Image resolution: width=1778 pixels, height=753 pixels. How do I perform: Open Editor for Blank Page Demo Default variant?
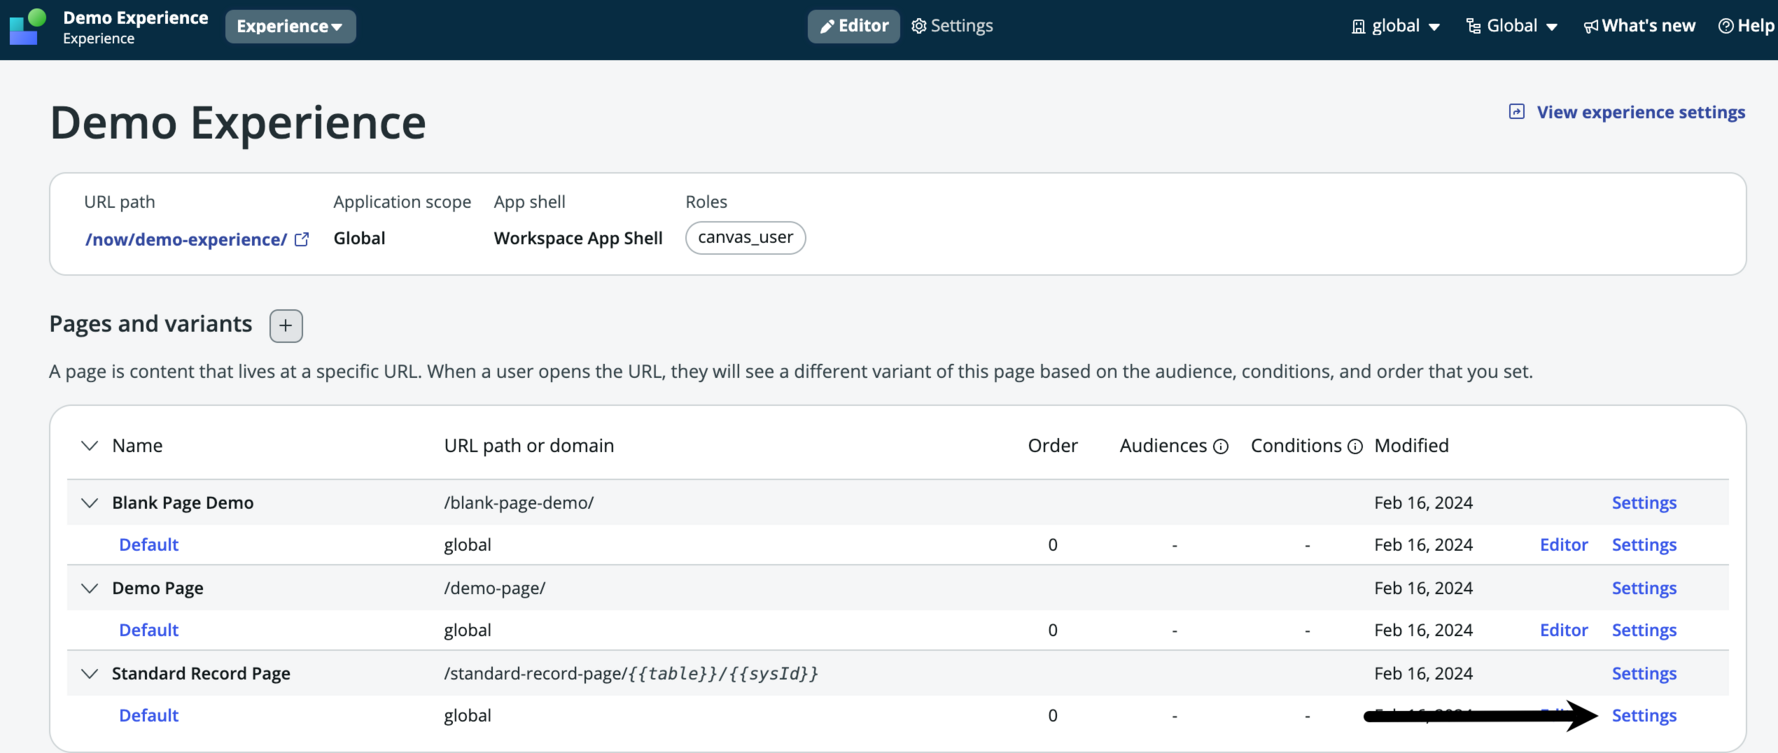1564,545
